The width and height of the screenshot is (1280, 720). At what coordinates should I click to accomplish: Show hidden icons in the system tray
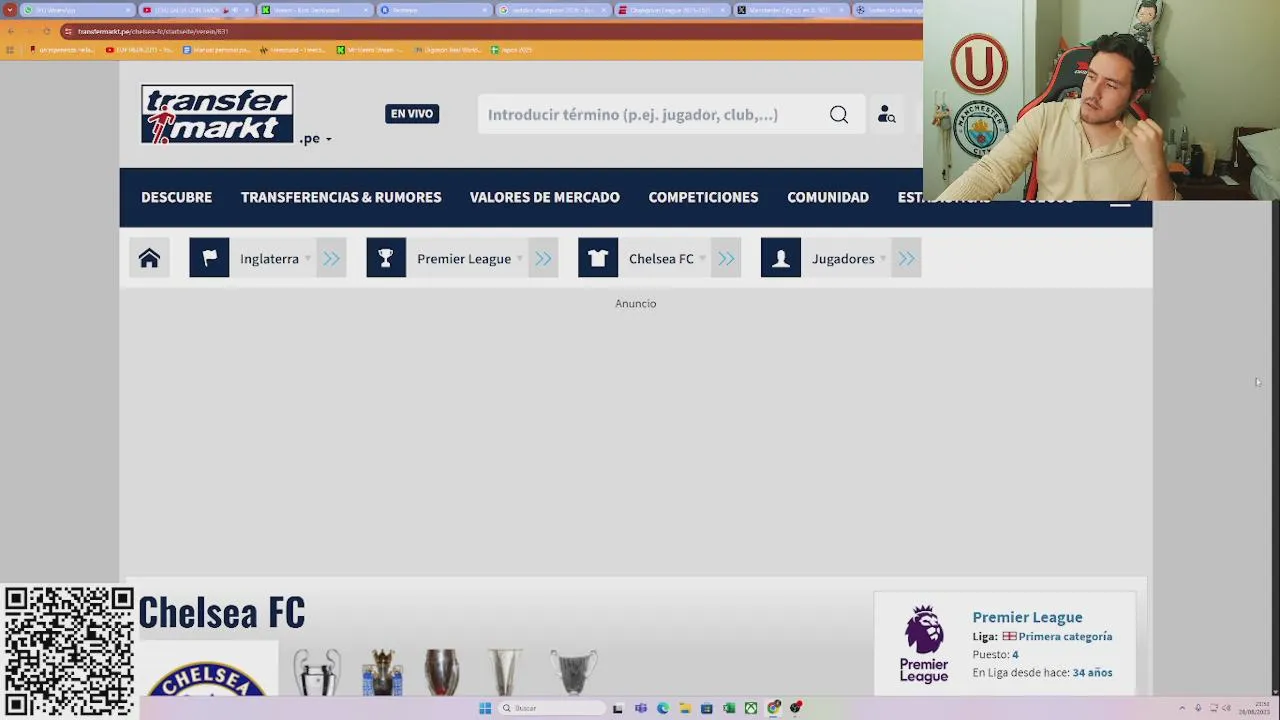point(1182,708)
